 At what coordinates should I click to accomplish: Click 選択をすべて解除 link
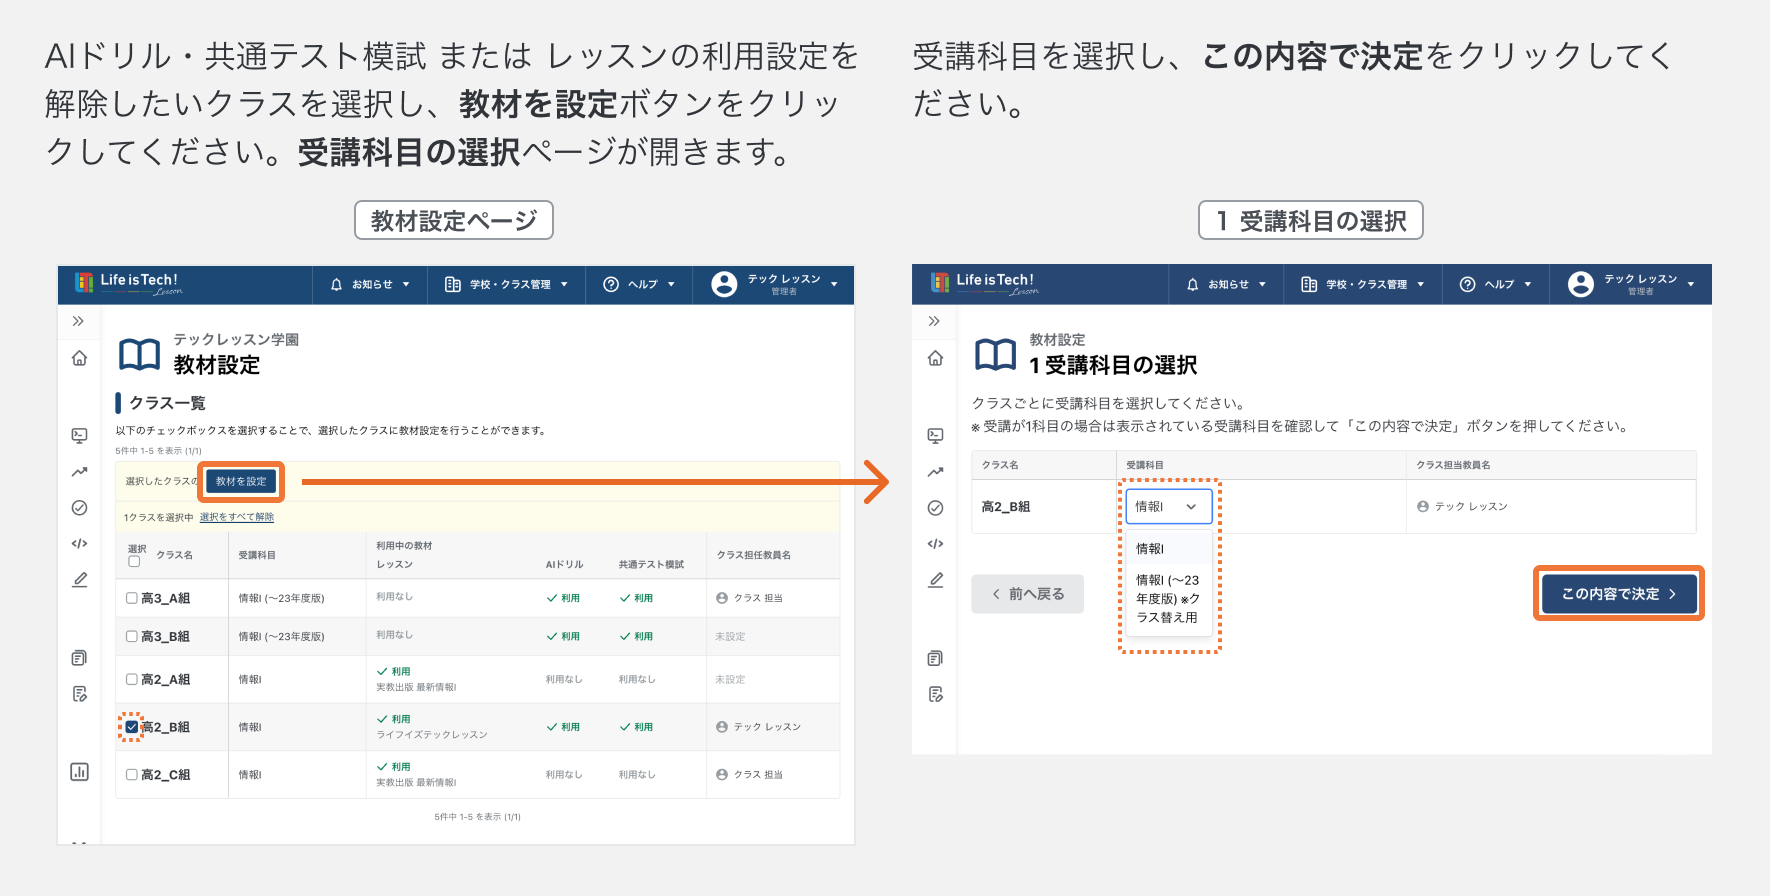(237, 517)
